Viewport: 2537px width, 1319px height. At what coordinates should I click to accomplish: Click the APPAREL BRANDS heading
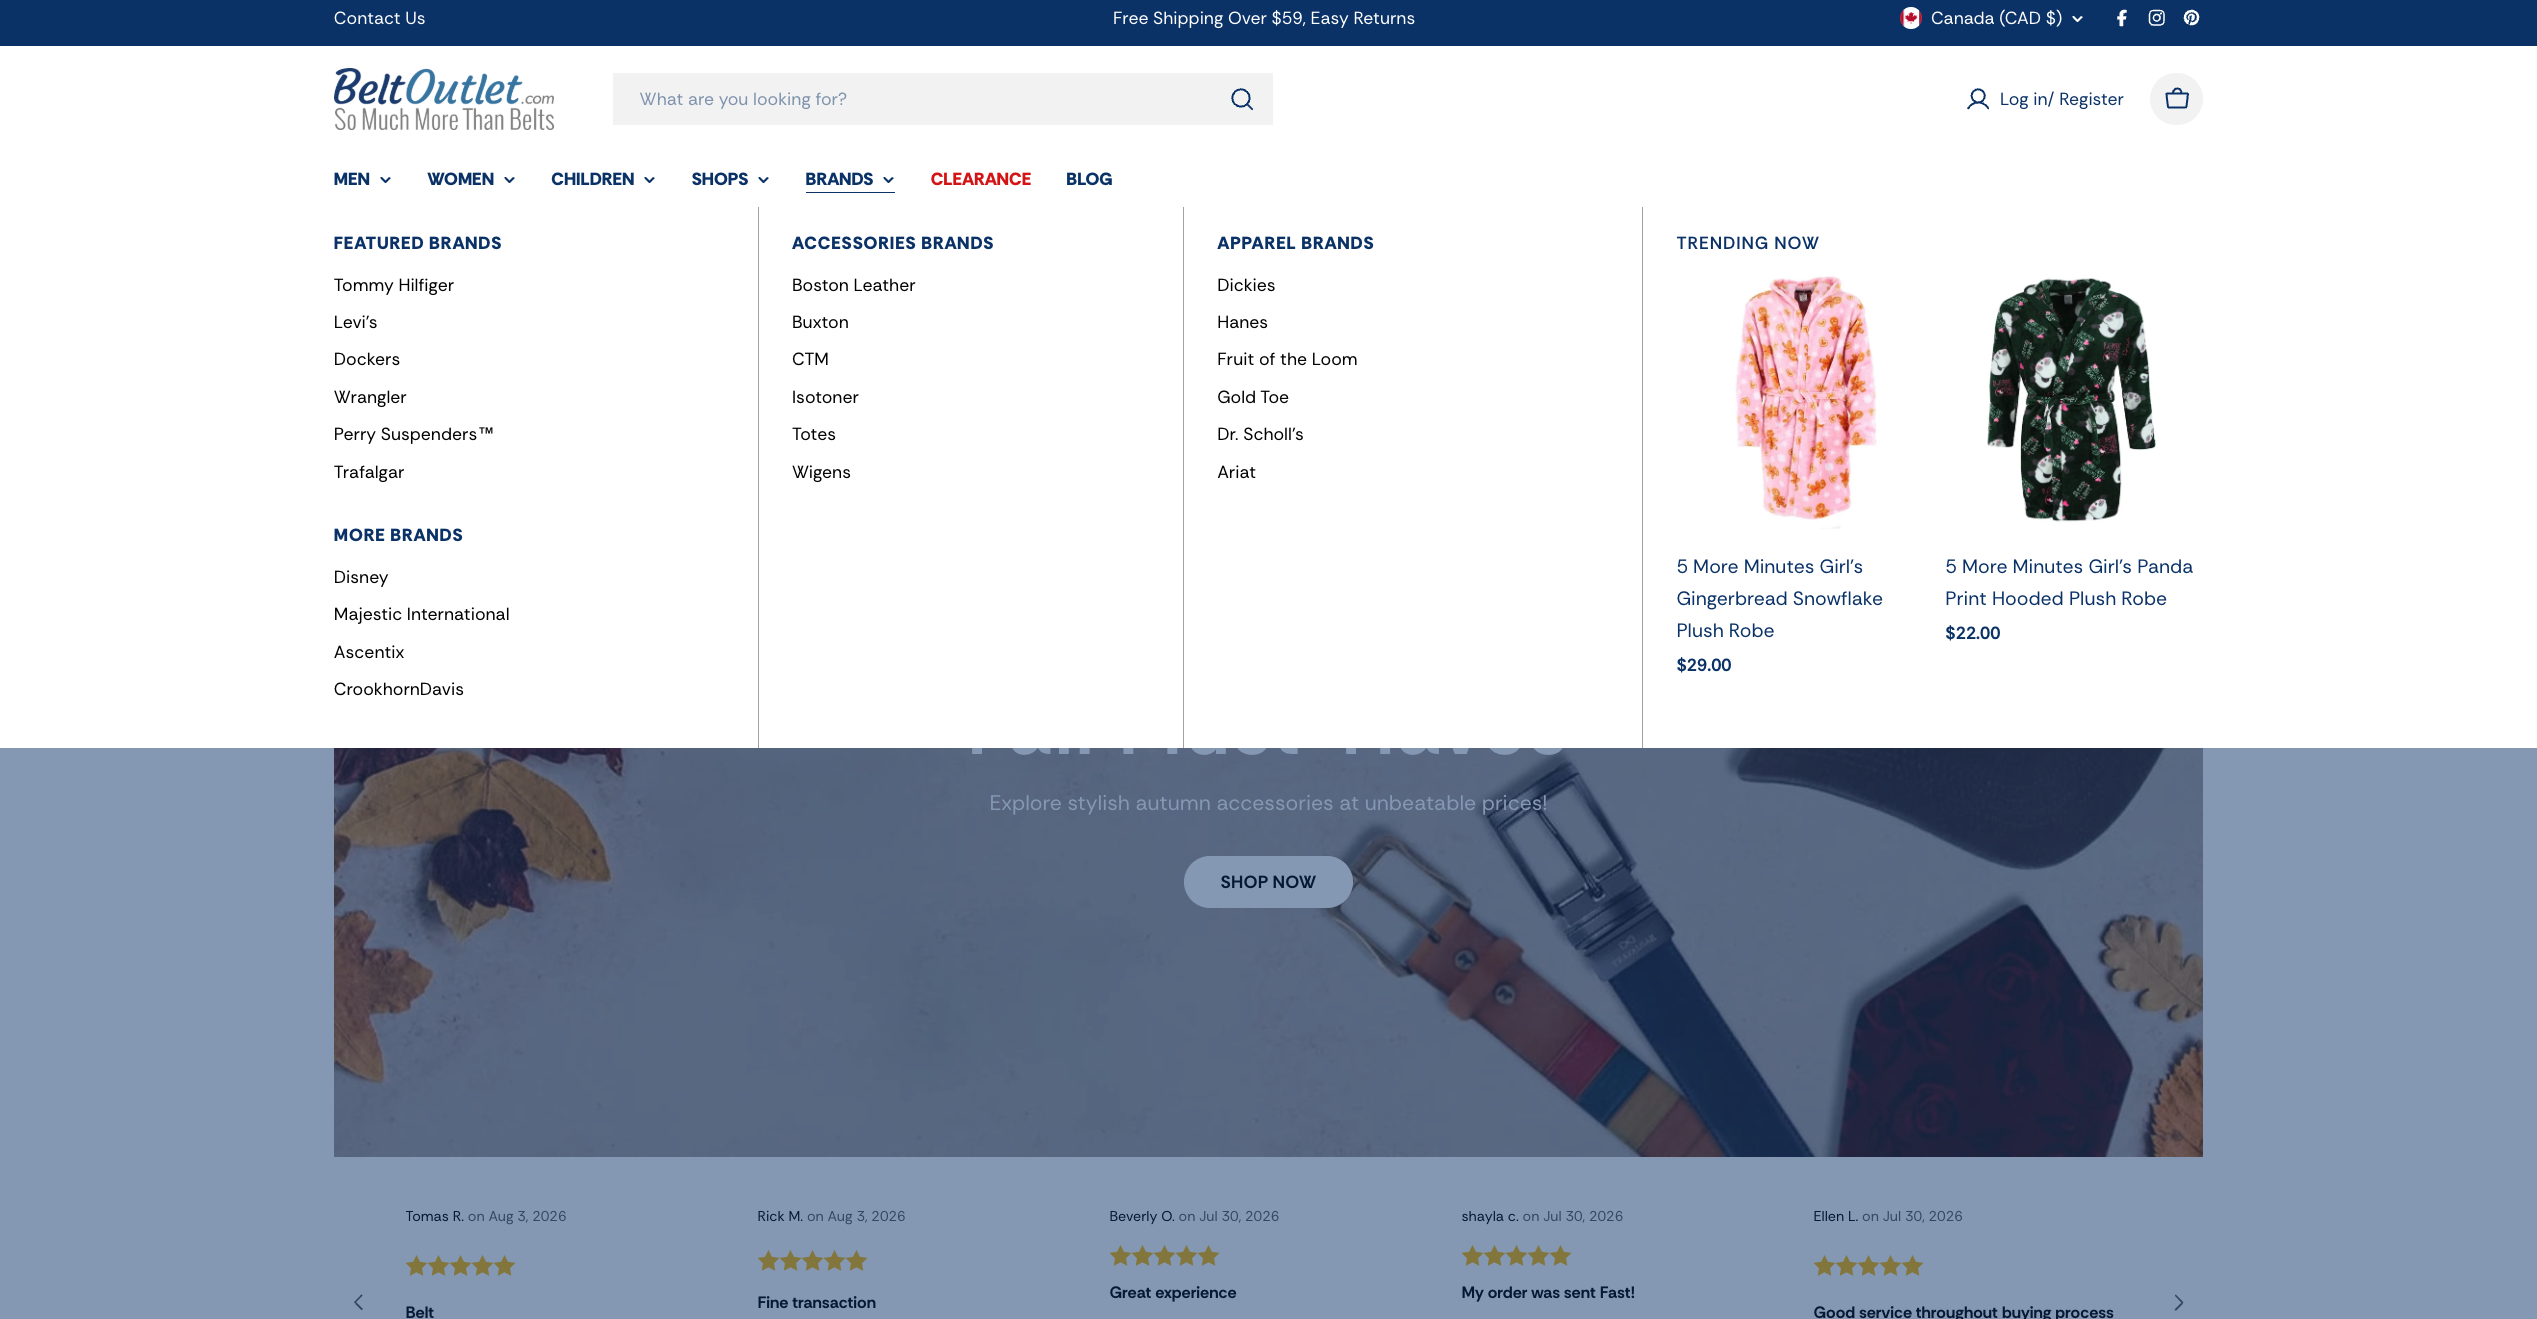[x=1295, y=243]
